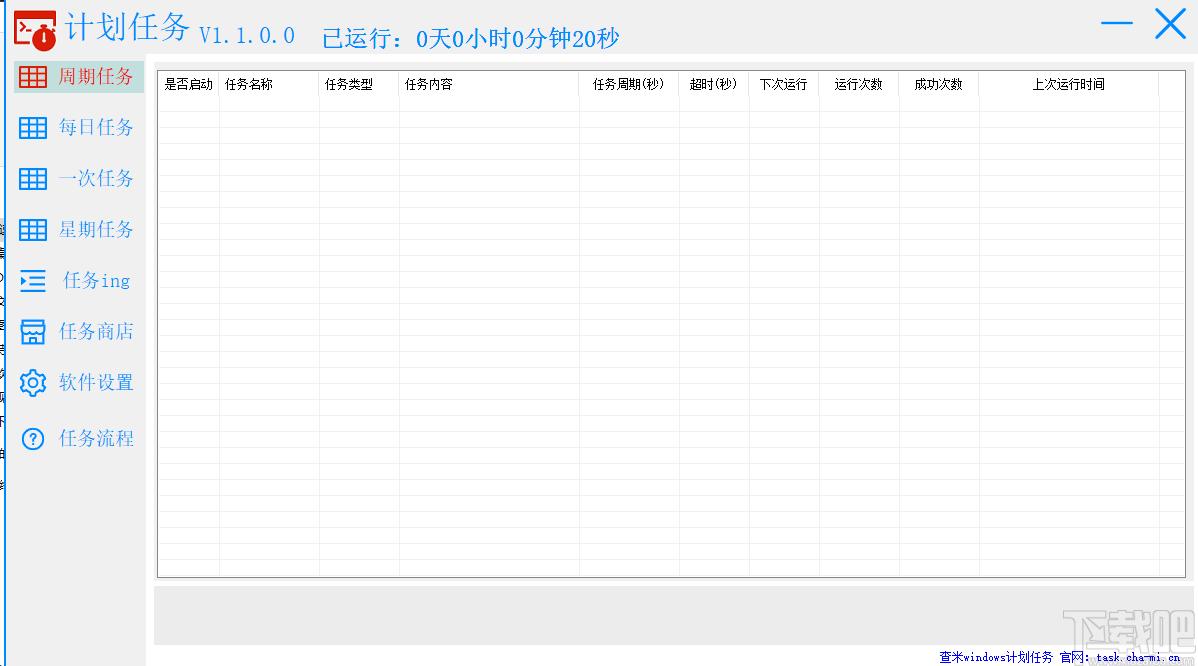The height and width of the screenshot is (666, 1198).
Task: Click the 任务ing list icon
Action: pos(33,281)
